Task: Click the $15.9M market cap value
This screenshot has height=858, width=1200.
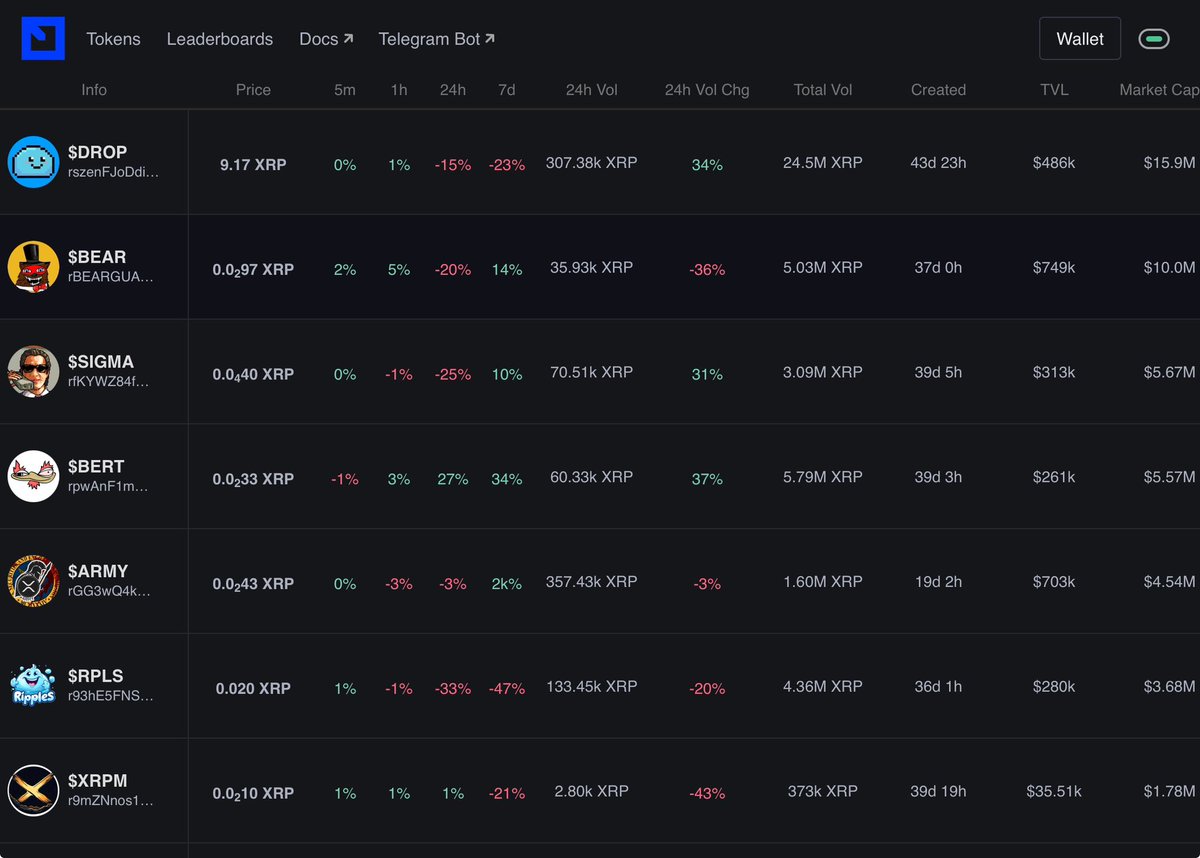Action: coord(1169,163)
